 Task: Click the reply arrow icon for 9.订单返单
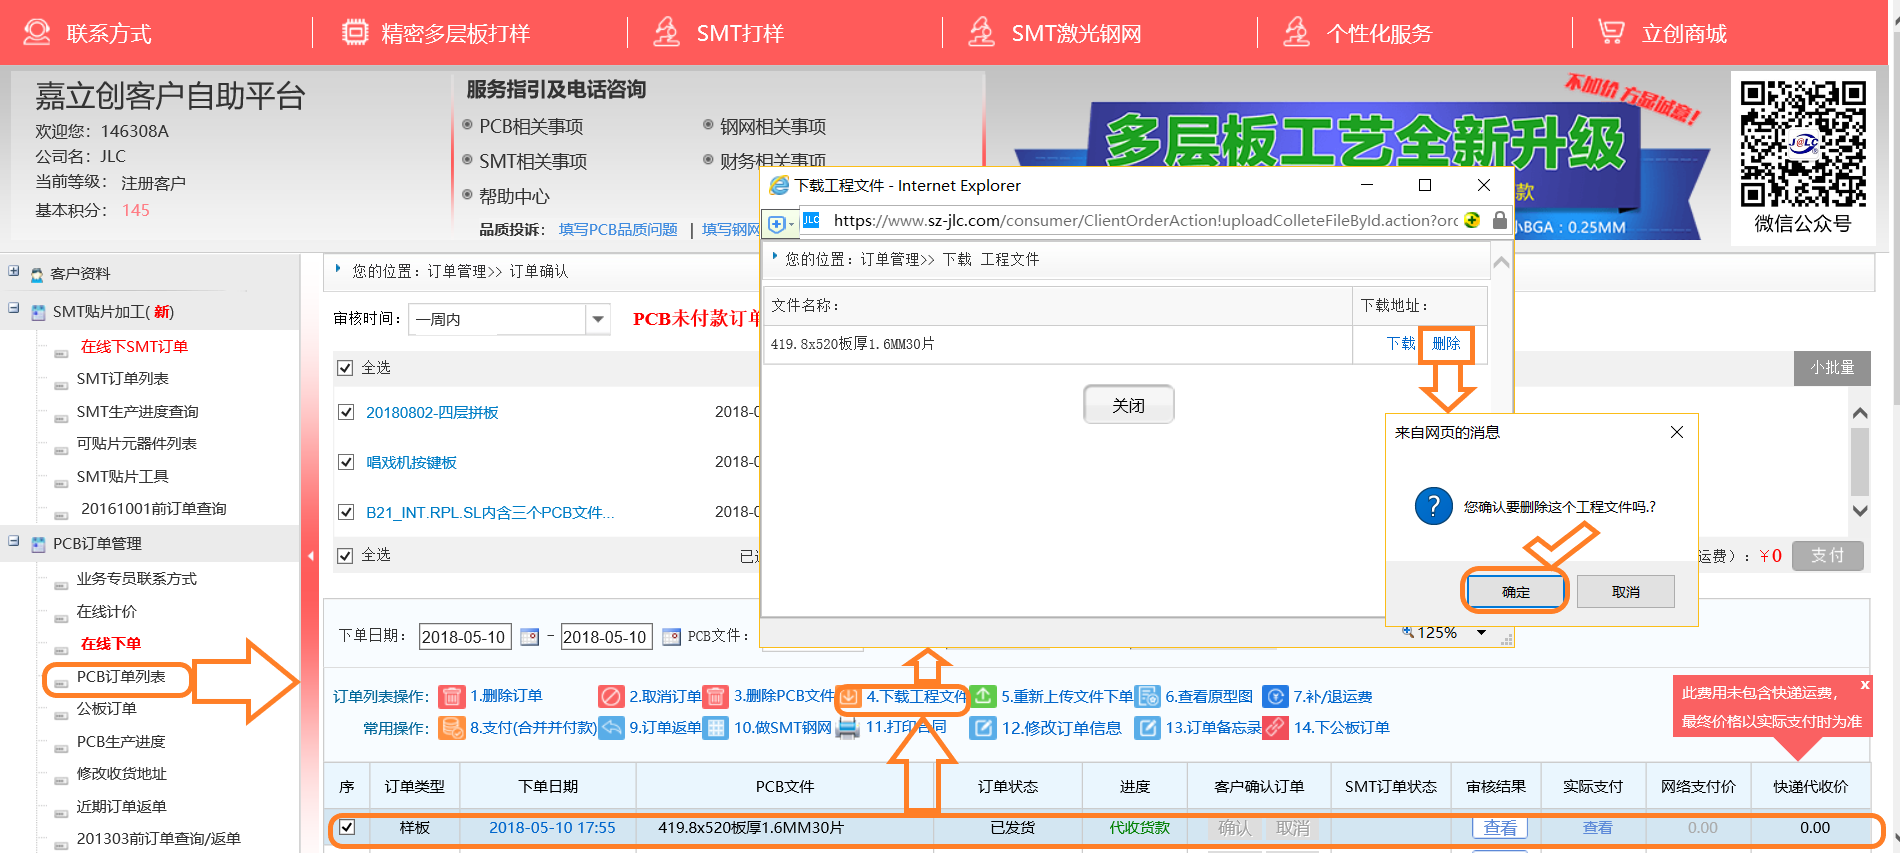coord(611,728)
